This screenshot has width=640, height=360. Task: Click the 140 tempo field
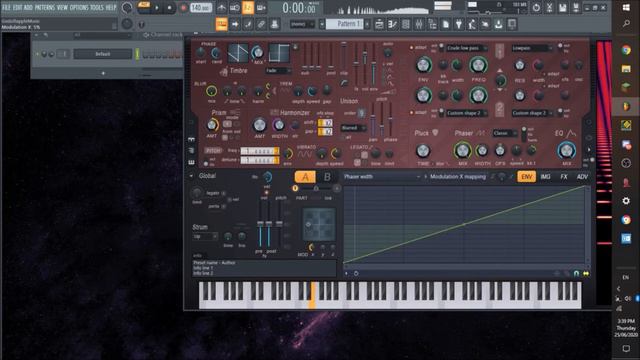[x=201, y=8]
